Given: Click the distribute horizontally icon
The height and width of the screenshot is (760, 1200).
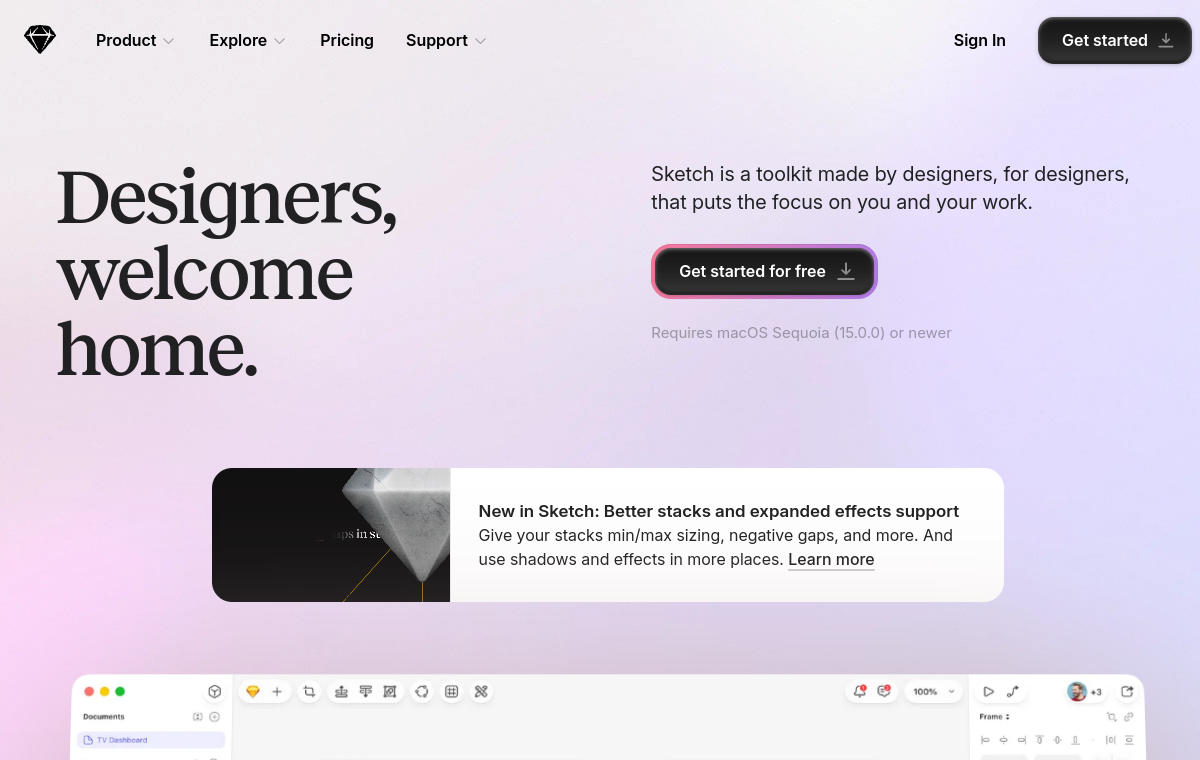Looking at the screenshot, I should (x=1111, y=740).
